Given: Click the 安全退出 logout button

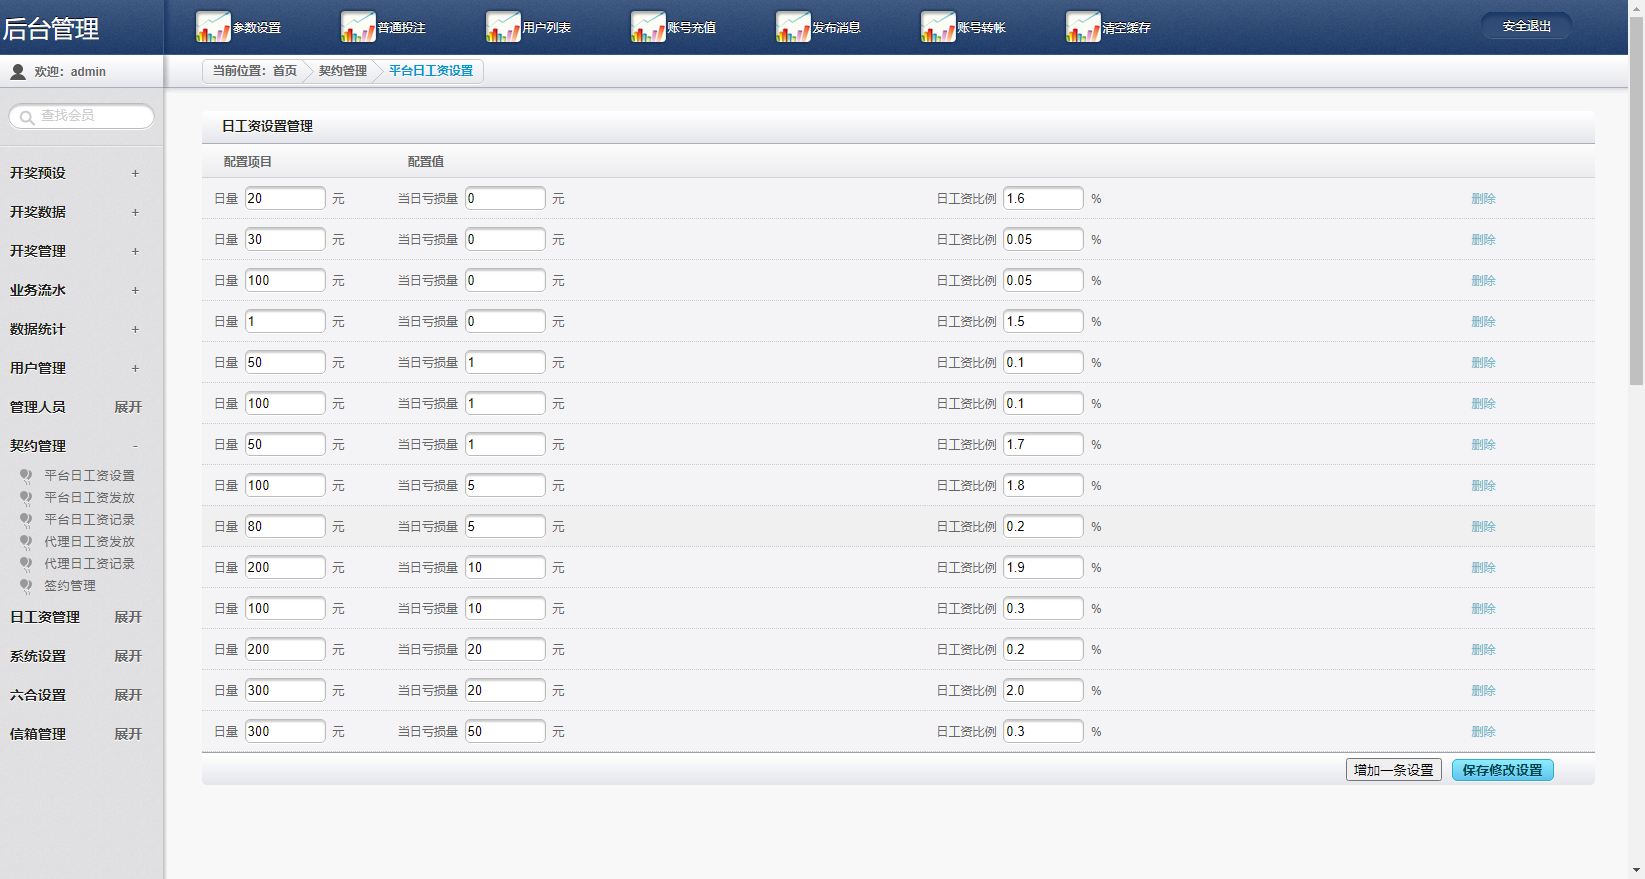Looking at the screenshot, I should [x=1526, y=26].
